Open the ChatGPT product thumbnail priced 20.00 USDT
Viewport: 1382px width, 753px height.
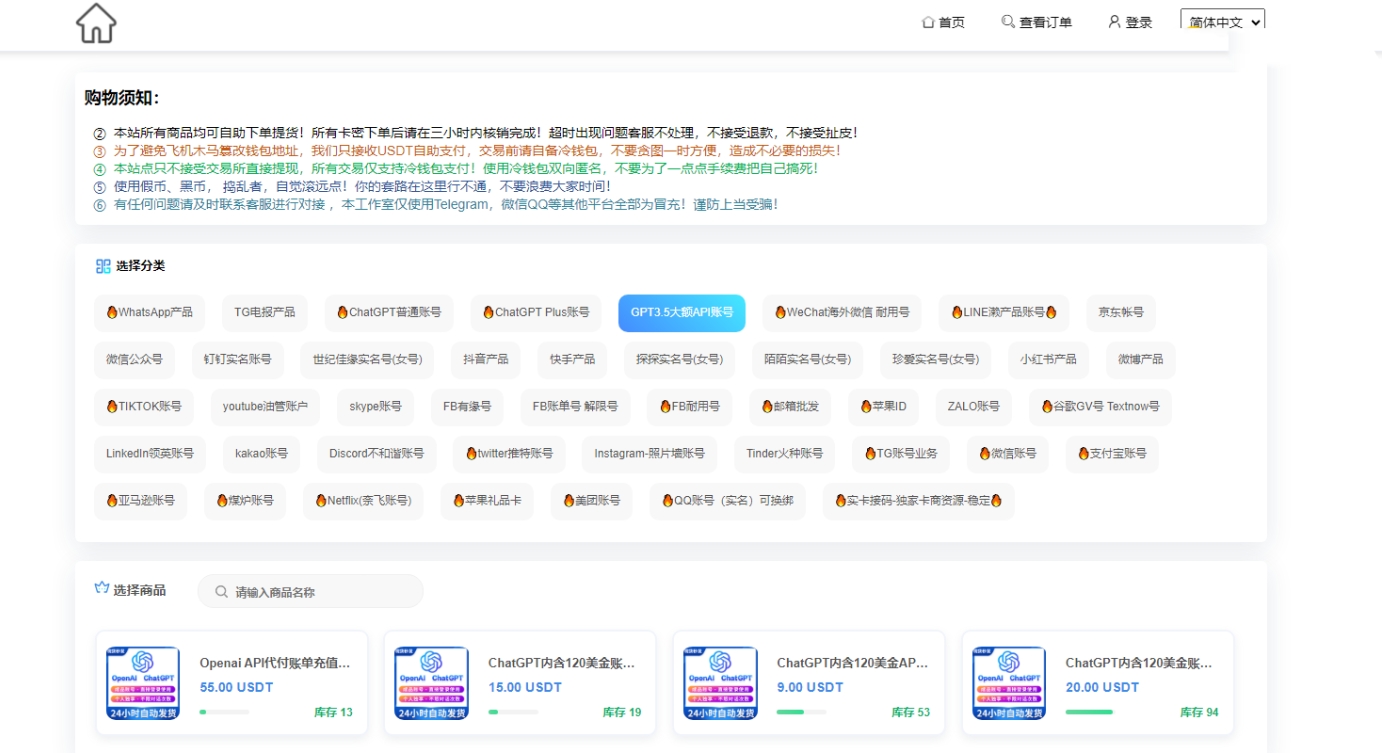(x=1009, y=683)
